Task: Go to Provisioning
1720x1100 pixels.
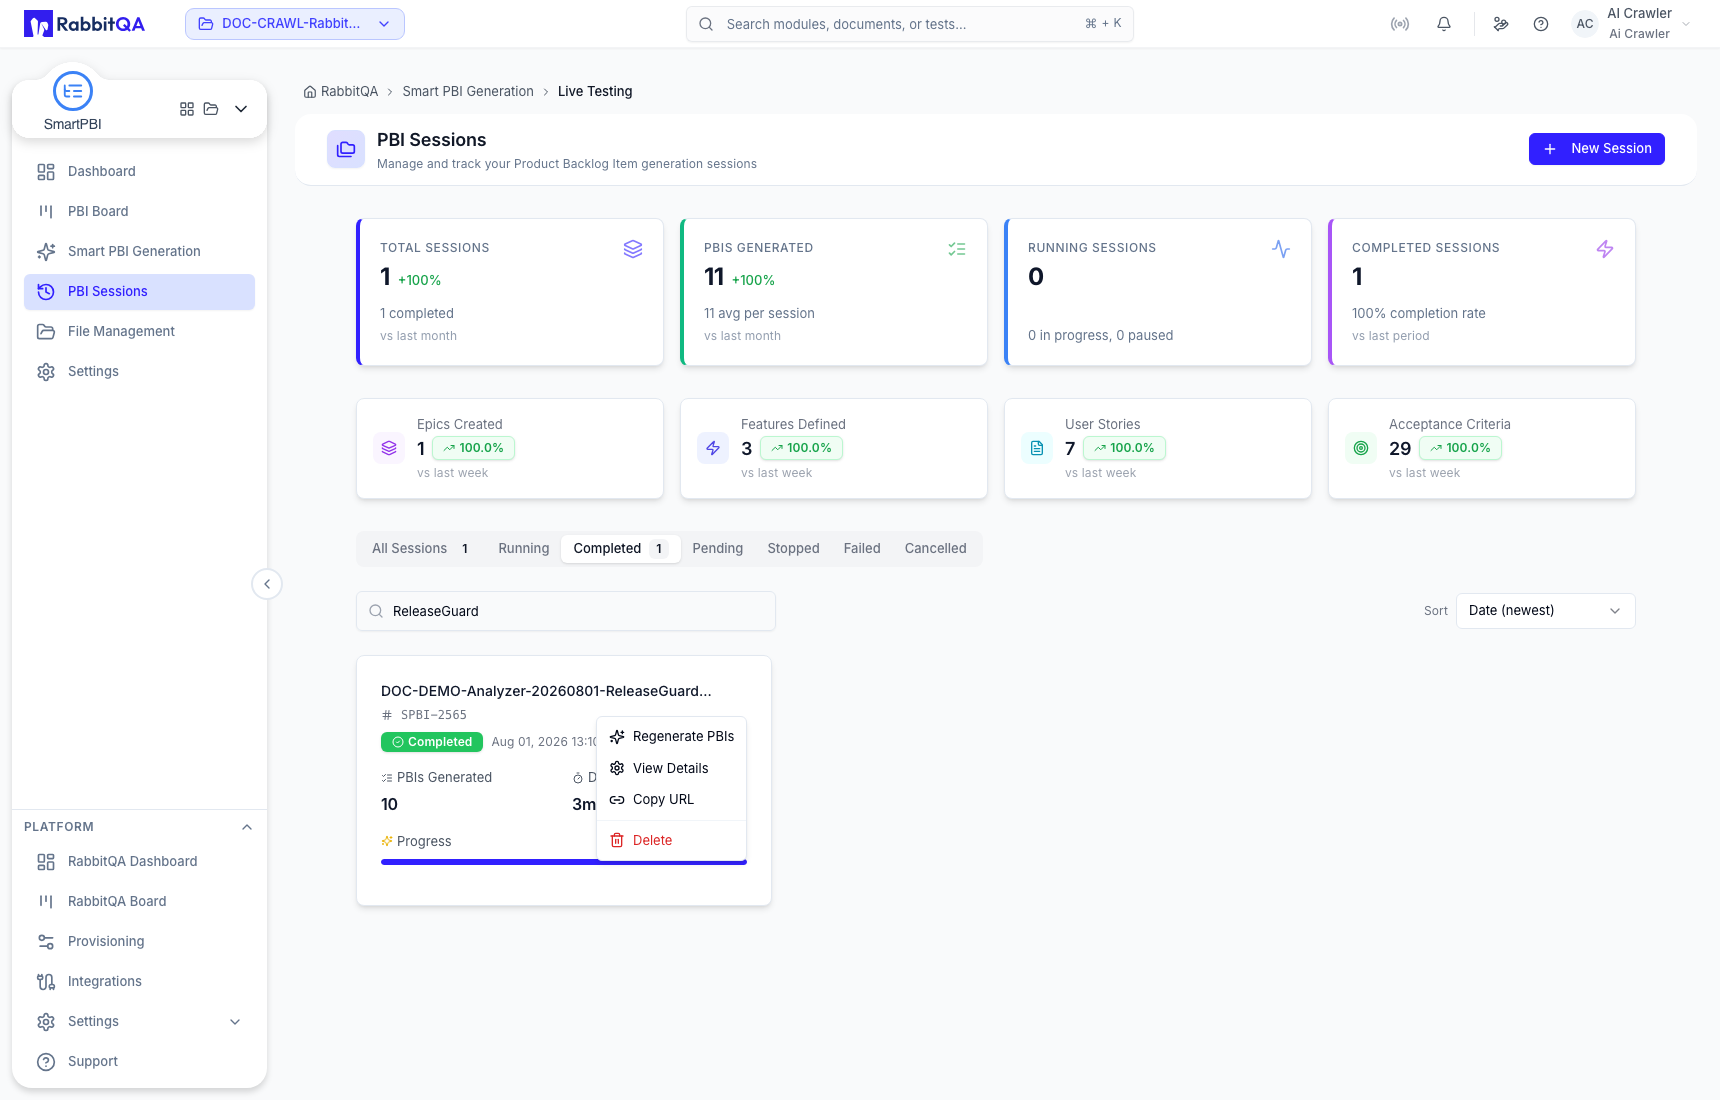Action: (140, 942)
